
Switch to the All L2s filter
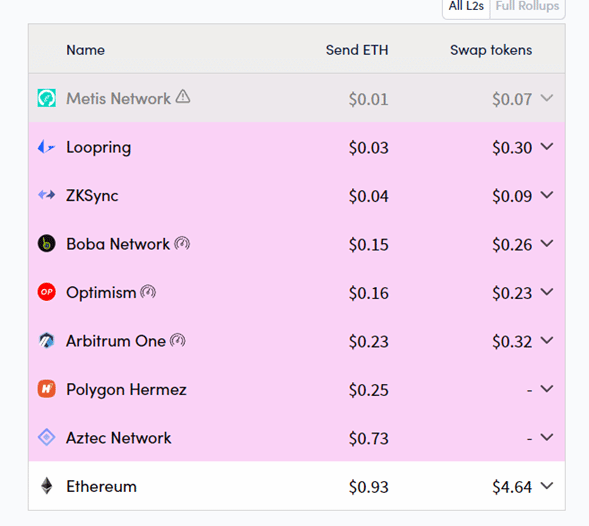(466, 7)
